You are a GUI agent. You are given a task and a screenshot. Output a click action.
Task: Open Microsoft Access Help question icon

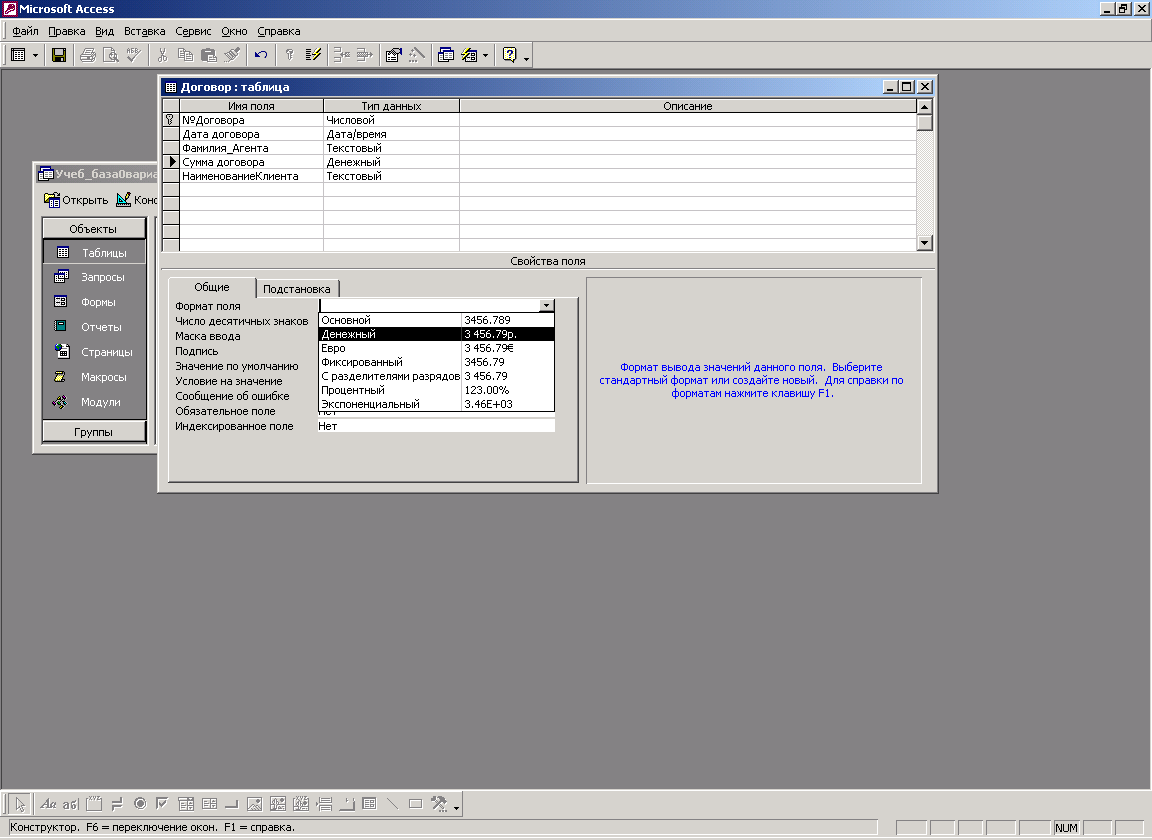coord(510,55)
